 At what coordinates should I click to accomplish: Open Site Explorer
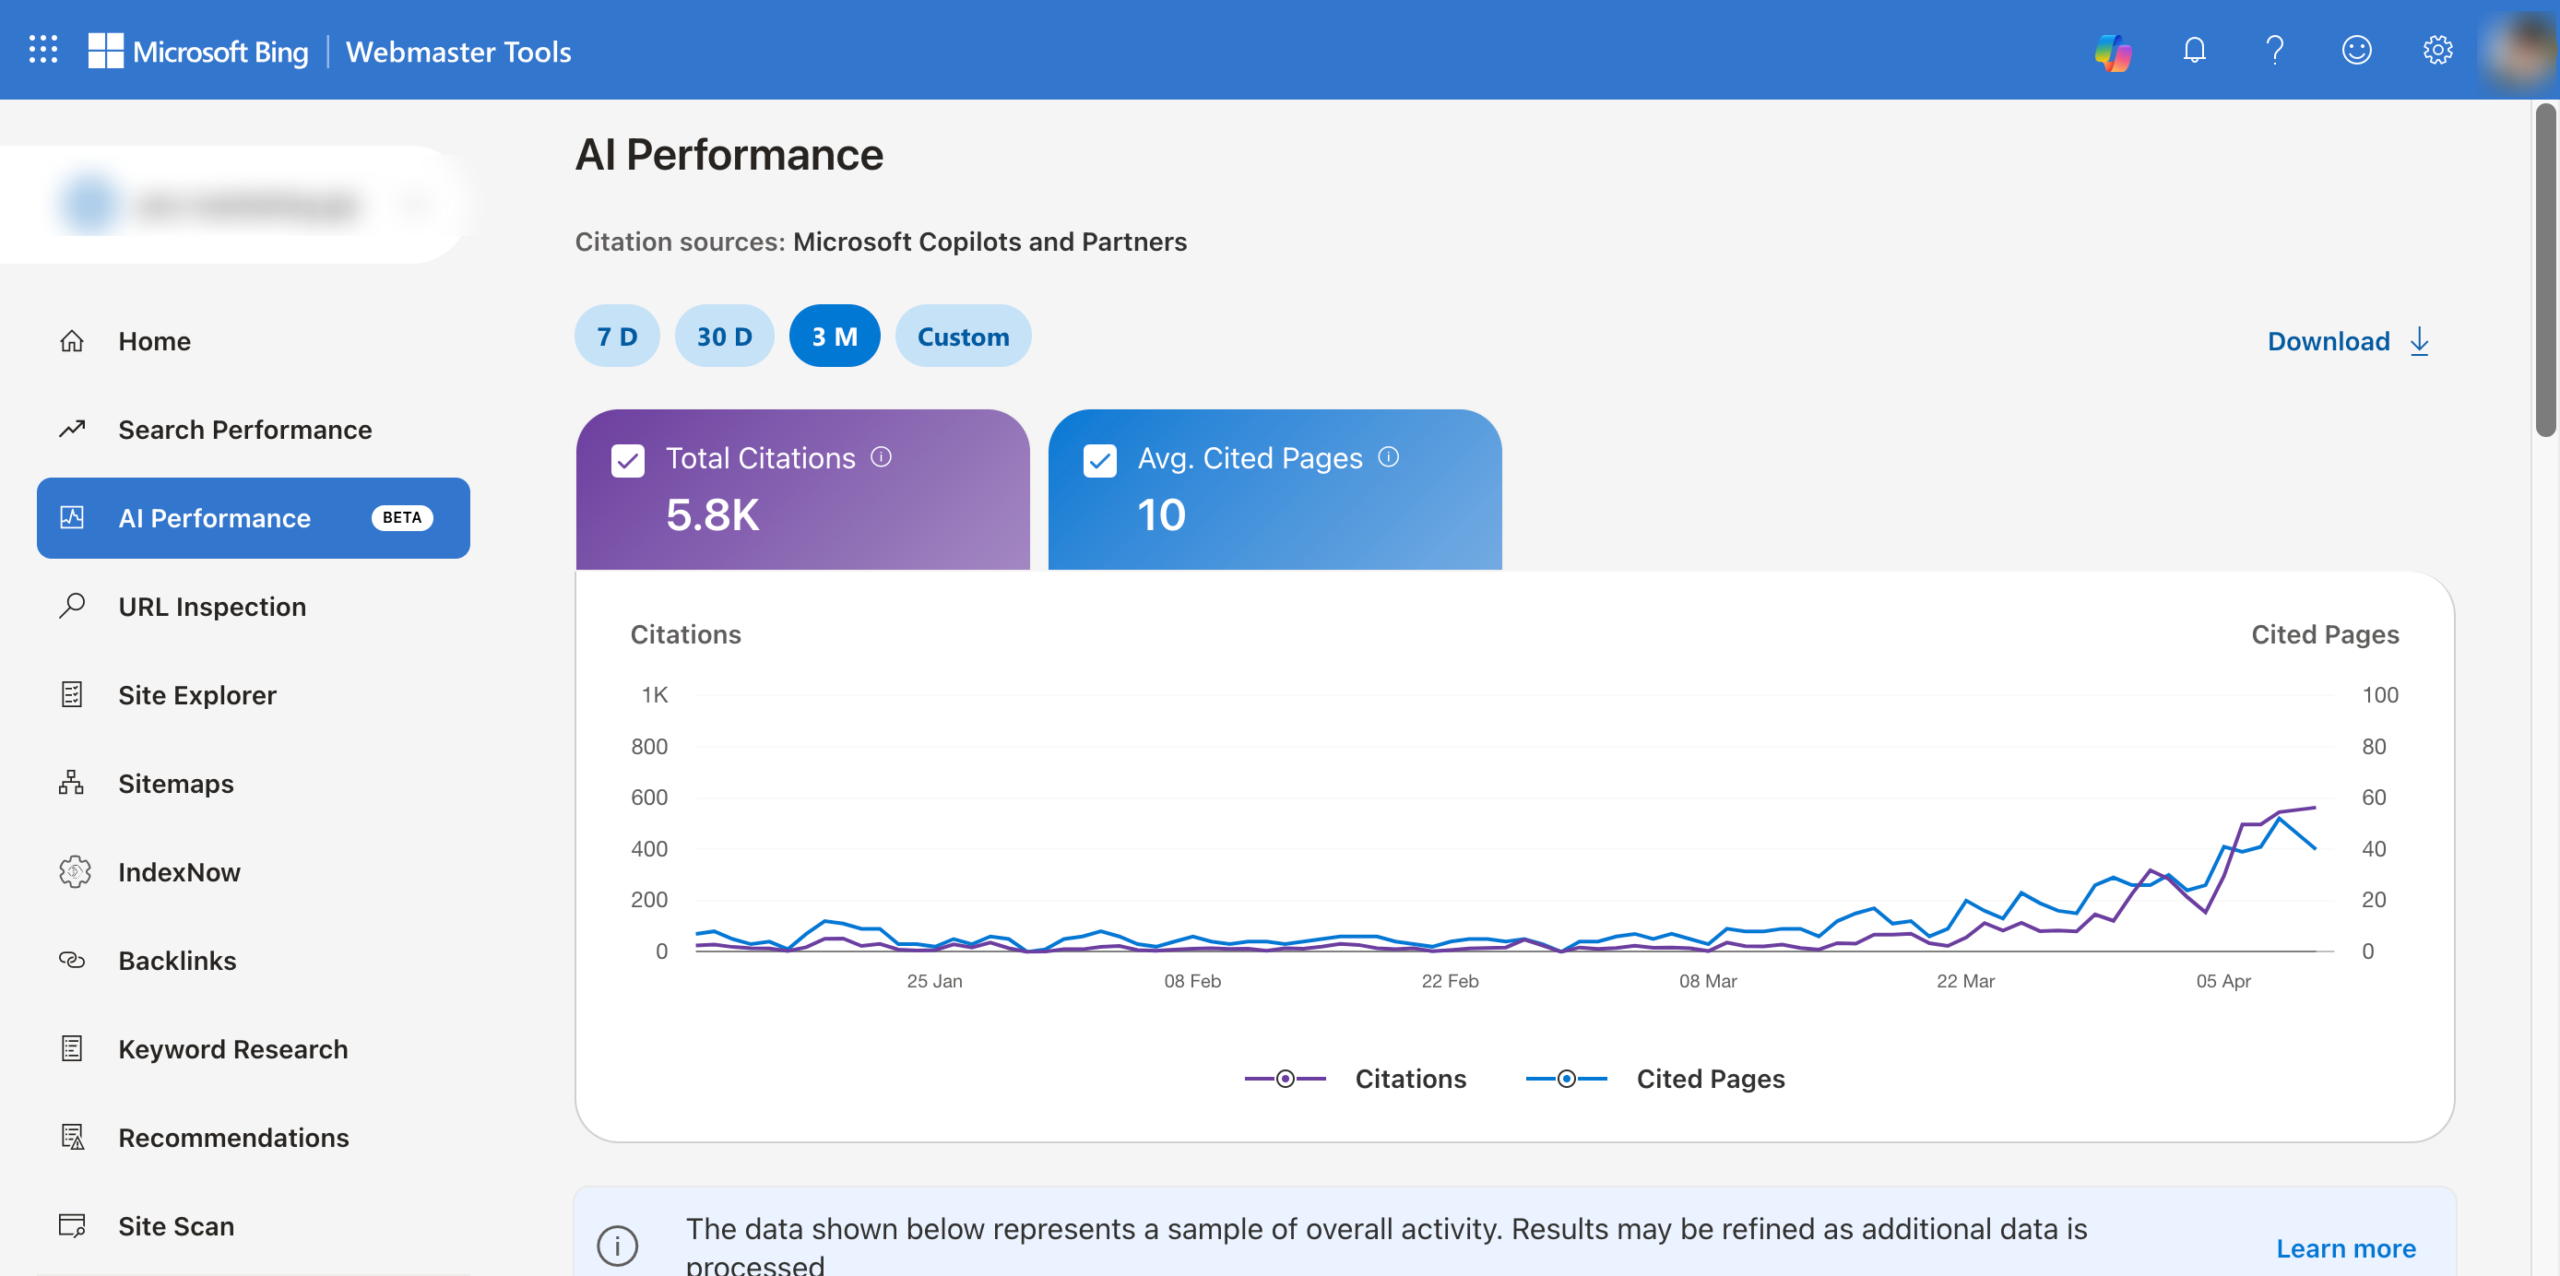coord(197,694)
